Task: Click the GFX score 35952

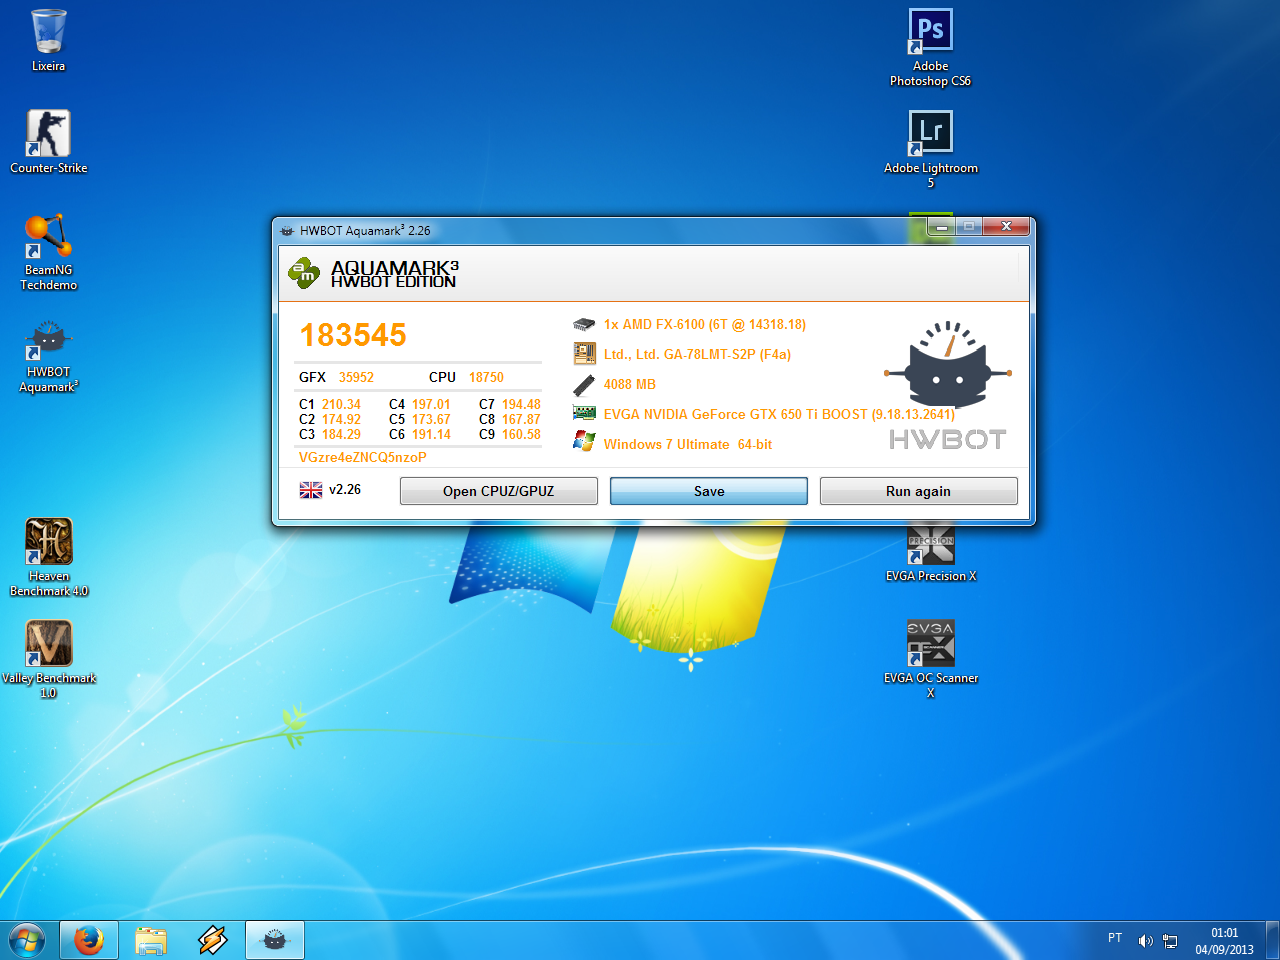Action: click(x=356, y=377)
